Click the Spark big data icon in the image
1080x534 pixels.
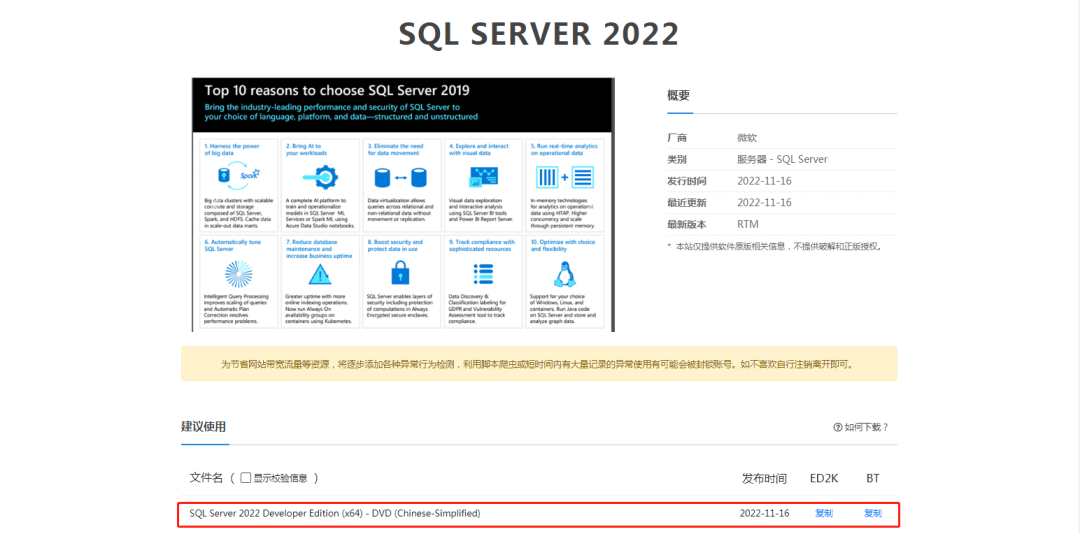pos(238,176)
